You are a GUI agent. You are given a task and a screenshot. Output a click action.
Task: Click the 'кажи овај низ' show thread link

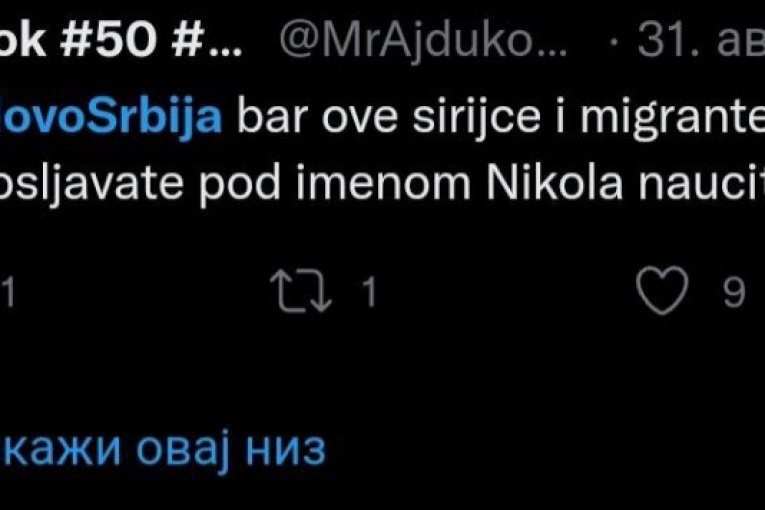coord(163,449)
